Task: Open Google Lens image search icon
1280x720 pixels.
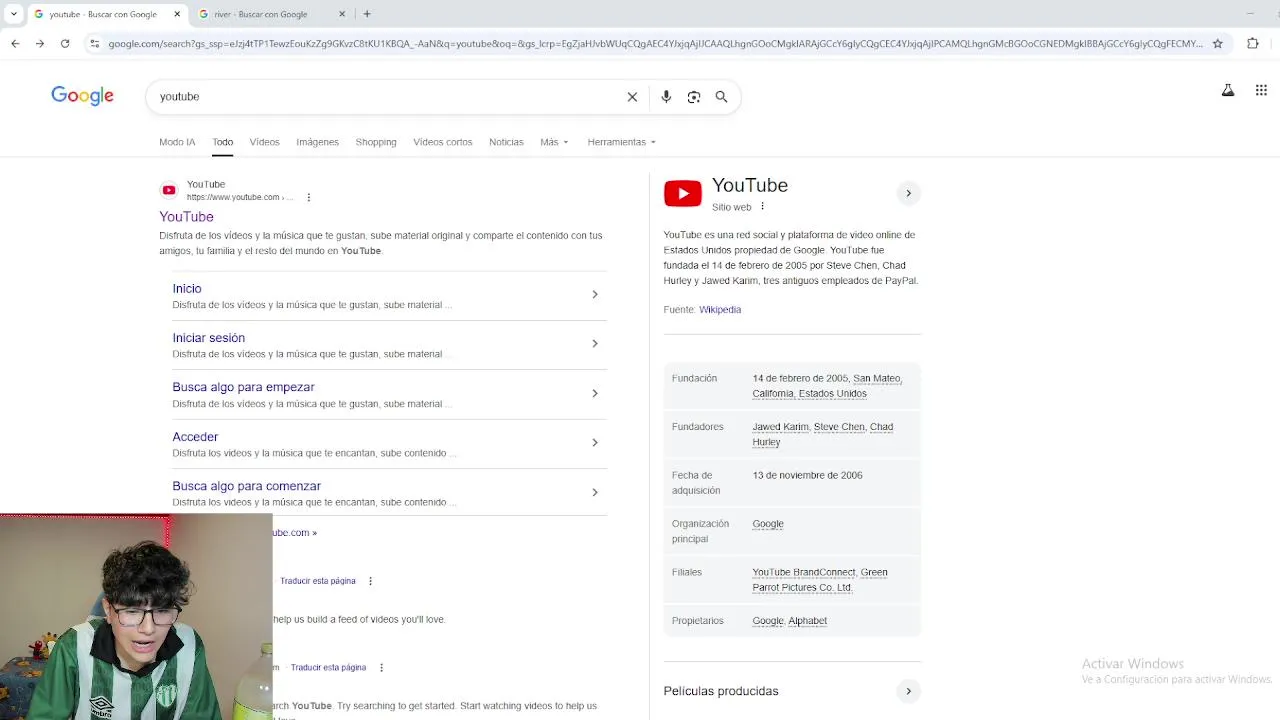Action: [694, 97]
